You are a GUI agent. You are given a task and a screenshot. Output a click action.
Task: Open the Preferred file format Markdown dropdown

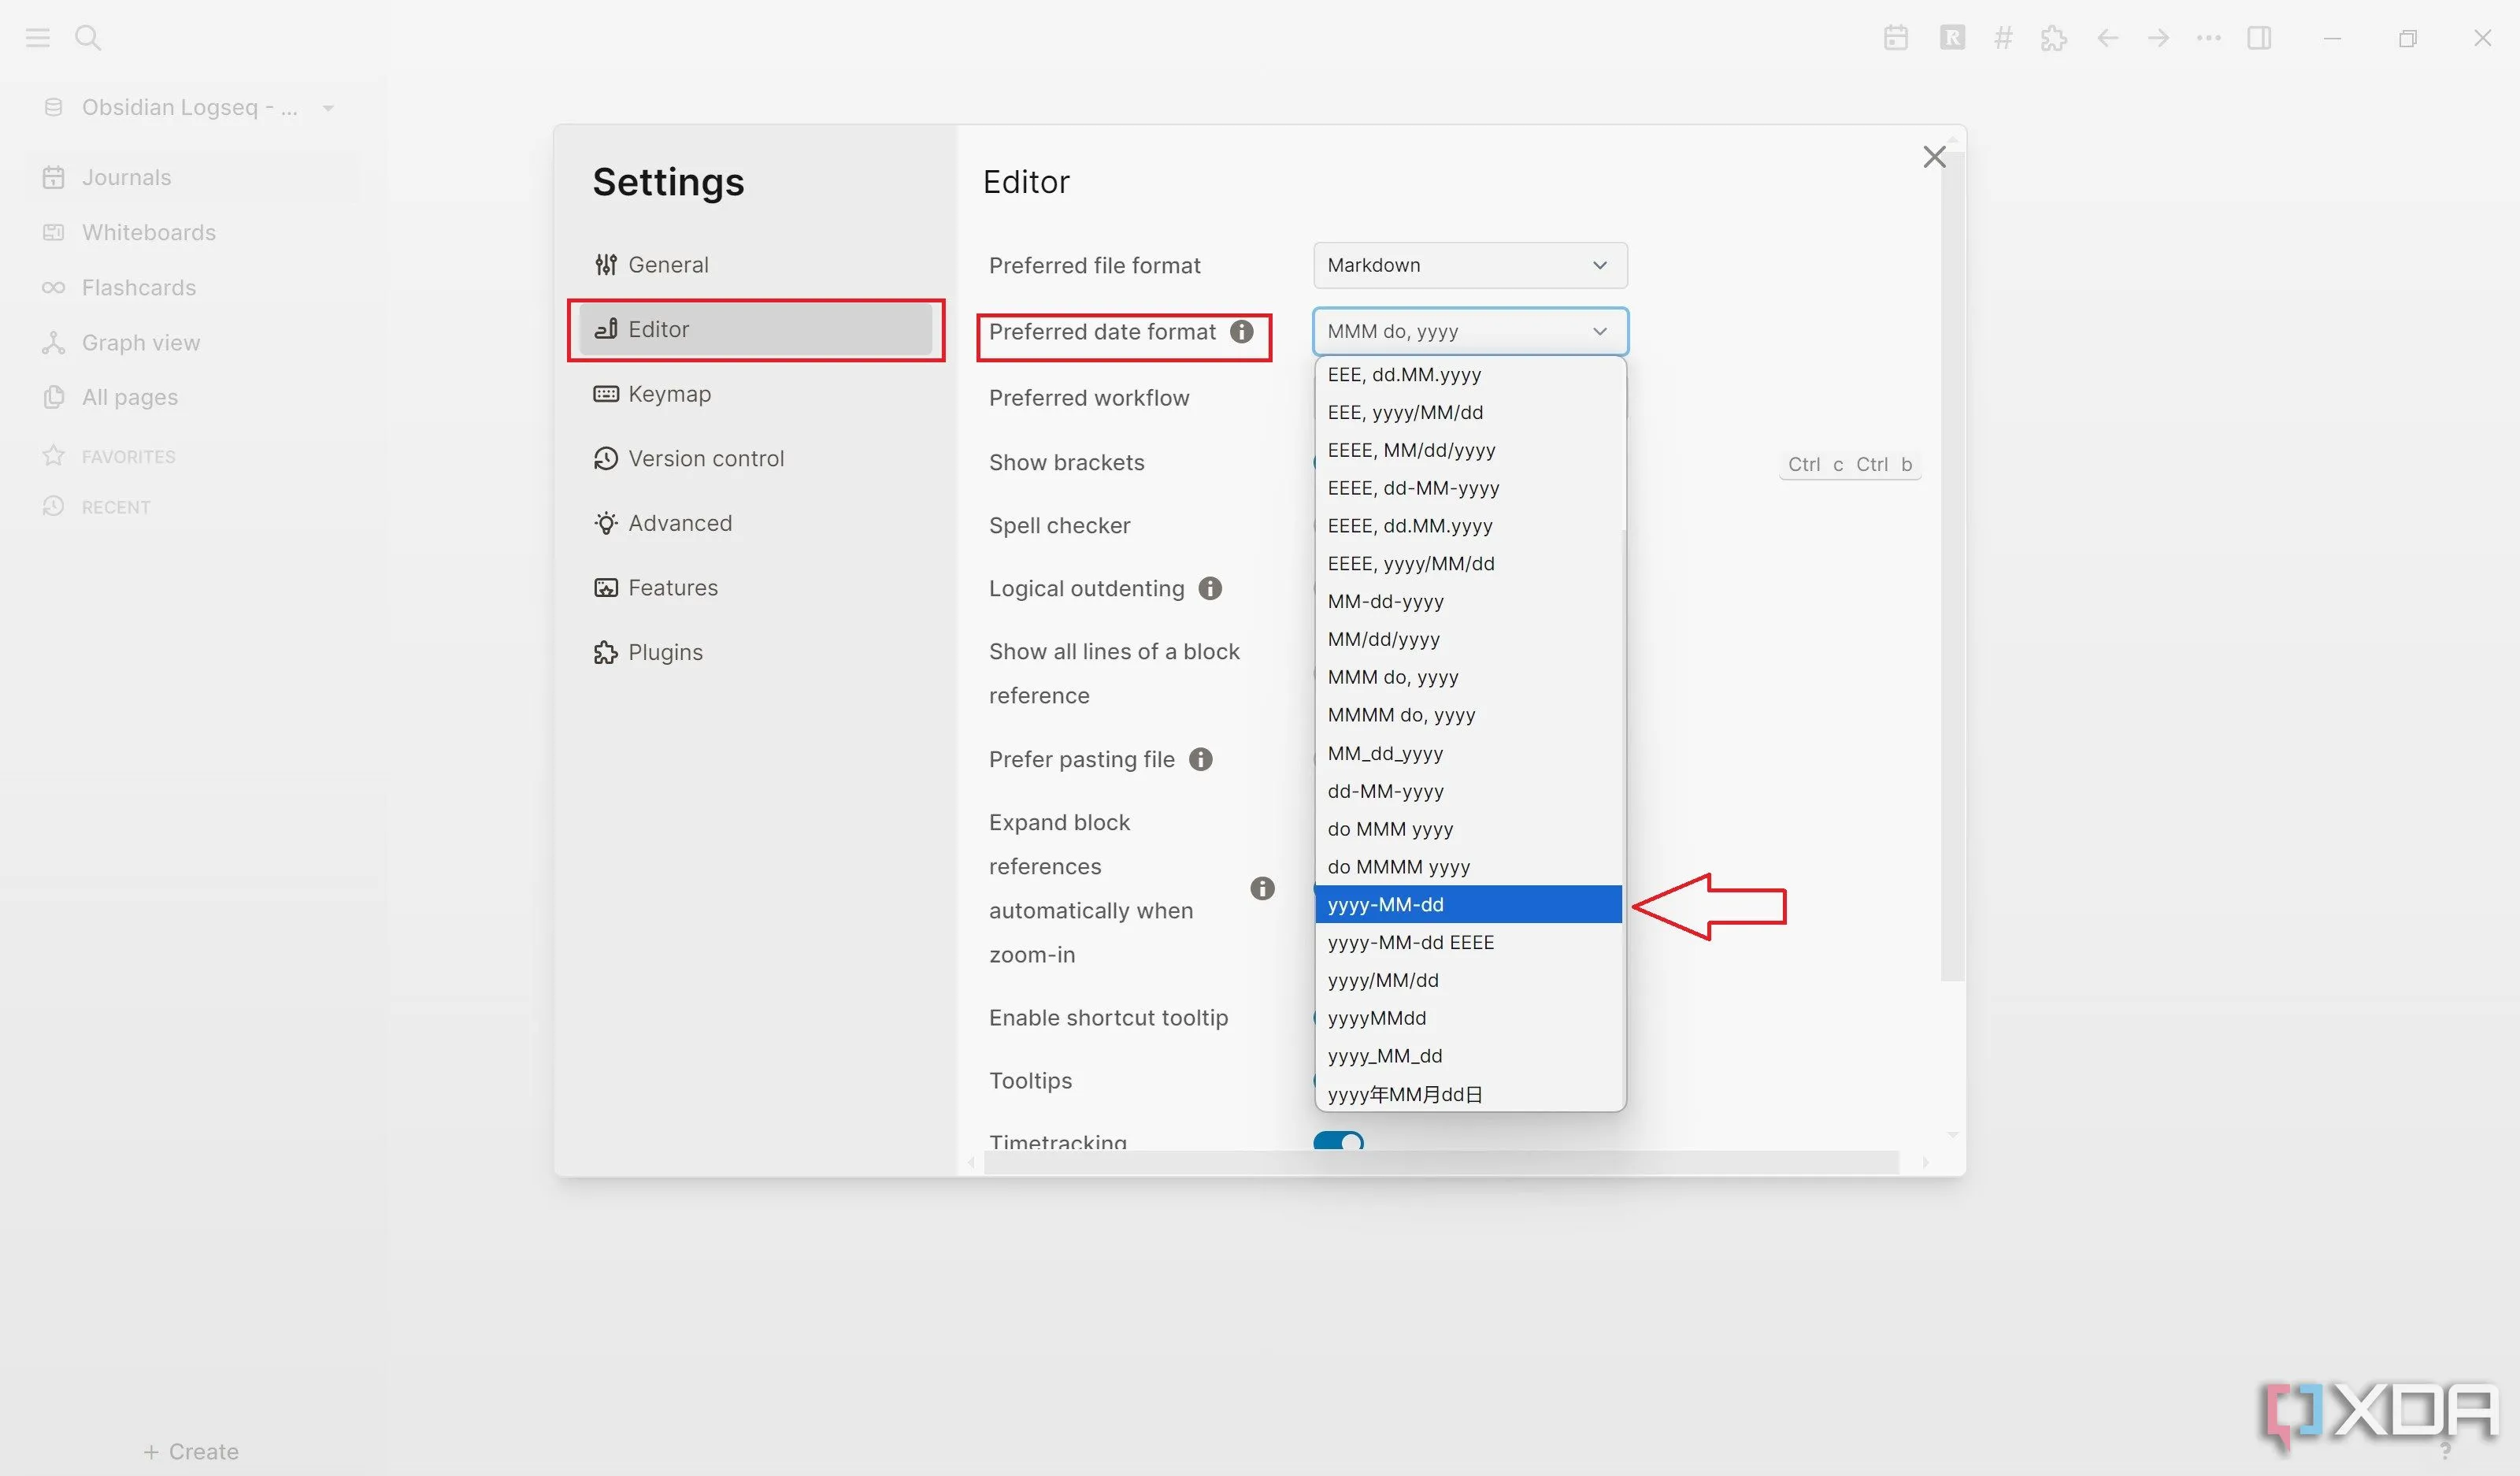tap(1470, 265)
